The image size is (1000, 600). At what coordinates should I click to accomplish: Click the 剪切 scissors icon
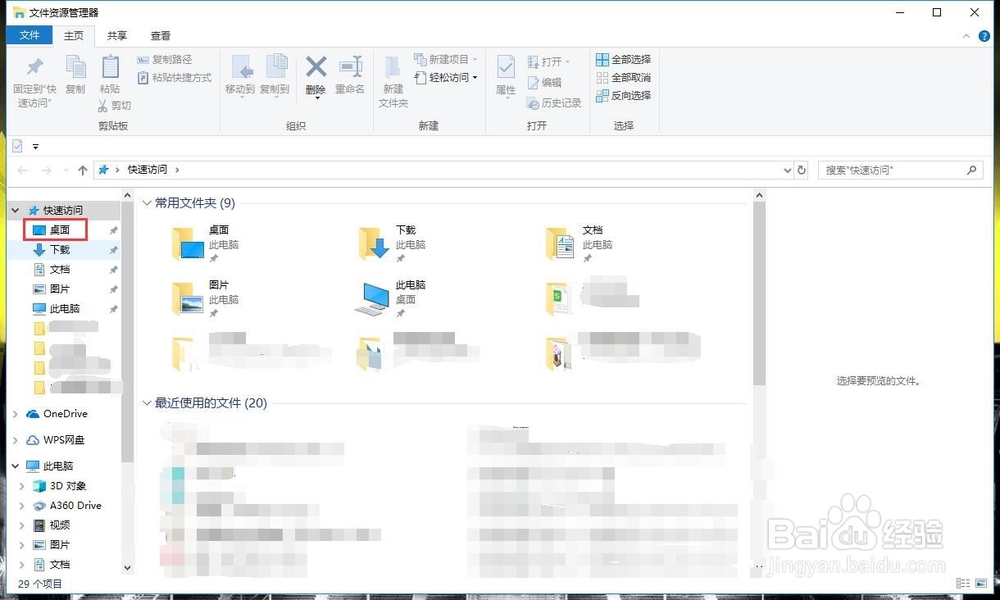coord(103,106)
